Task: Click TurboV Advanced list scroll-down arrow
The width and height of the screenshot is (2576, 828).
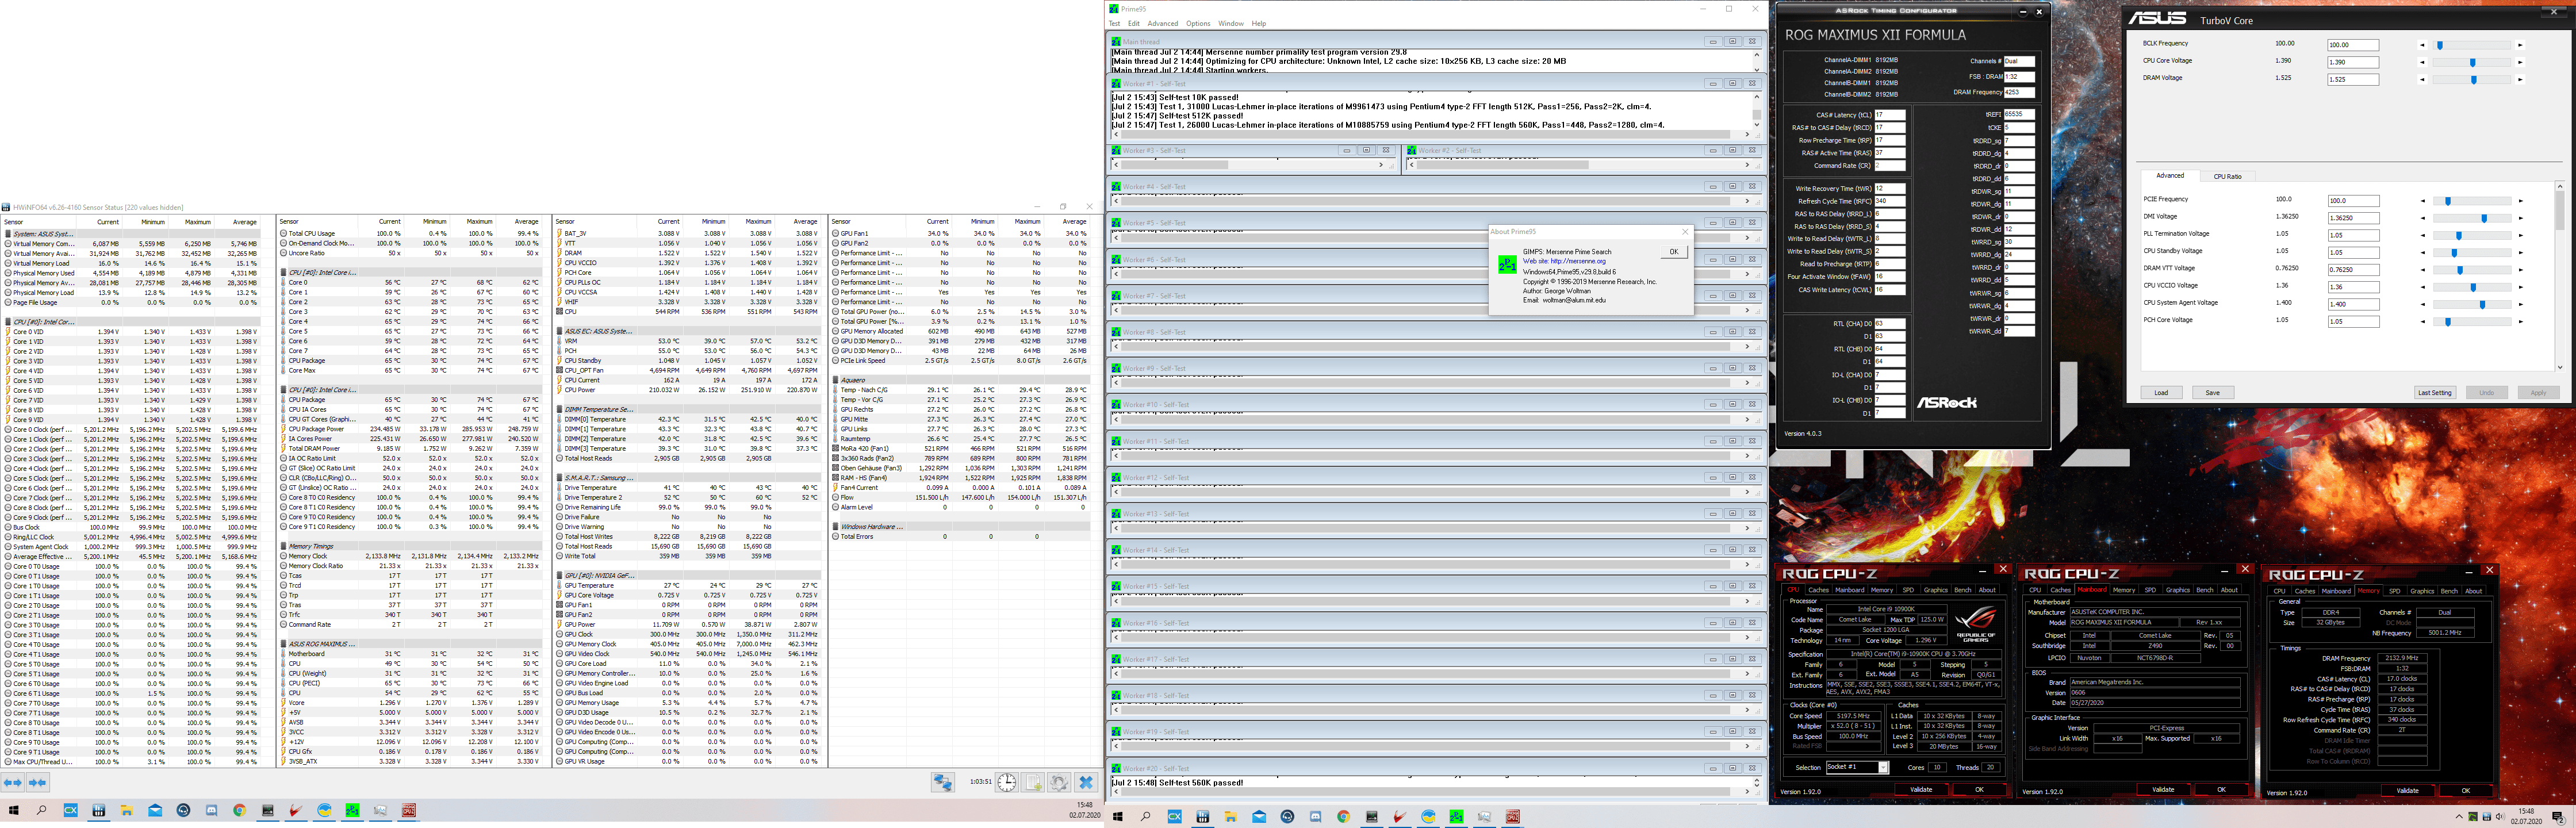Action: (x=2560, y=367)
